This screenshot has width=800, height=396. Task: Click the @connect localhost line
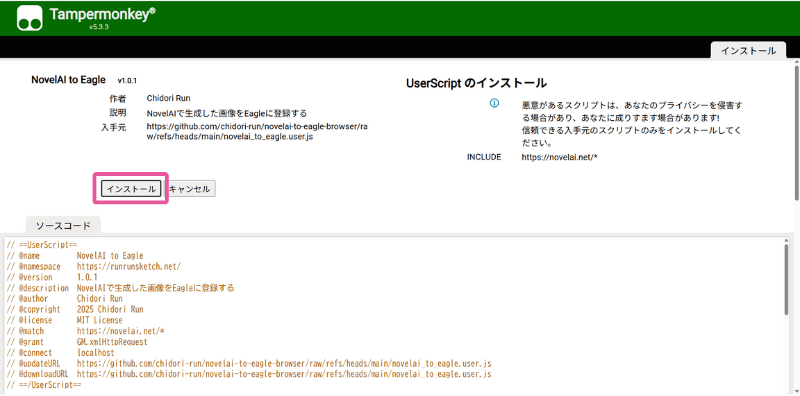(60, 353)
